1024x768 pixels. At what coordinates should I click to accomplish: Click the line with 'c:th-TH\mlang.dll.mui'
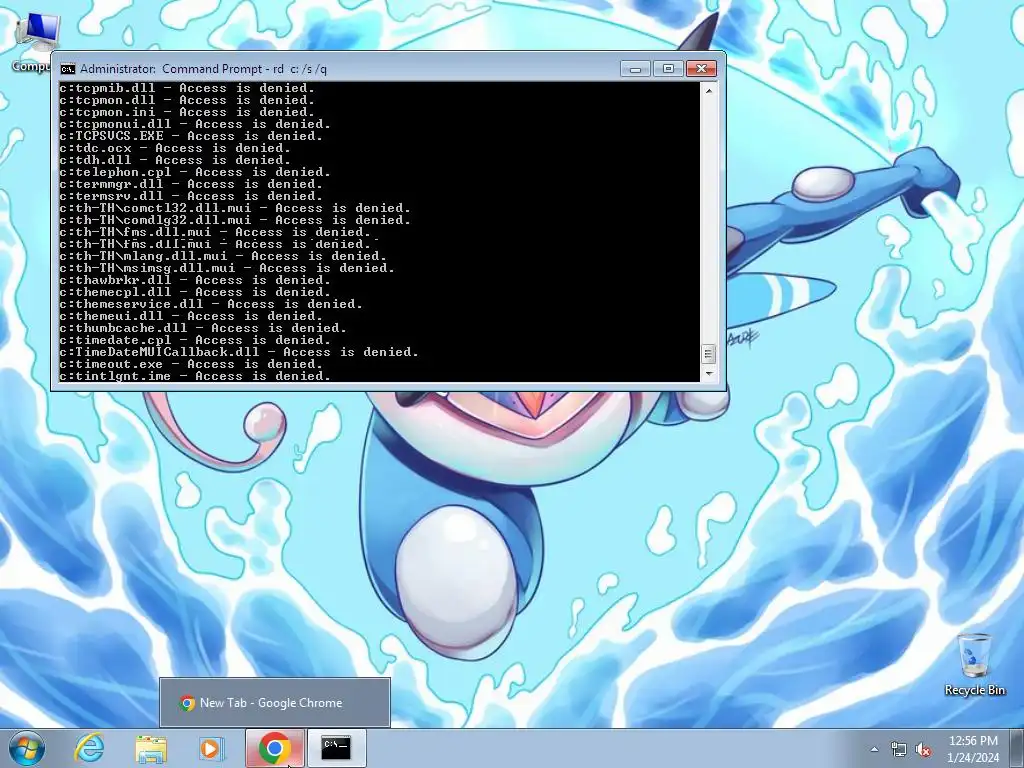point(223,256)
